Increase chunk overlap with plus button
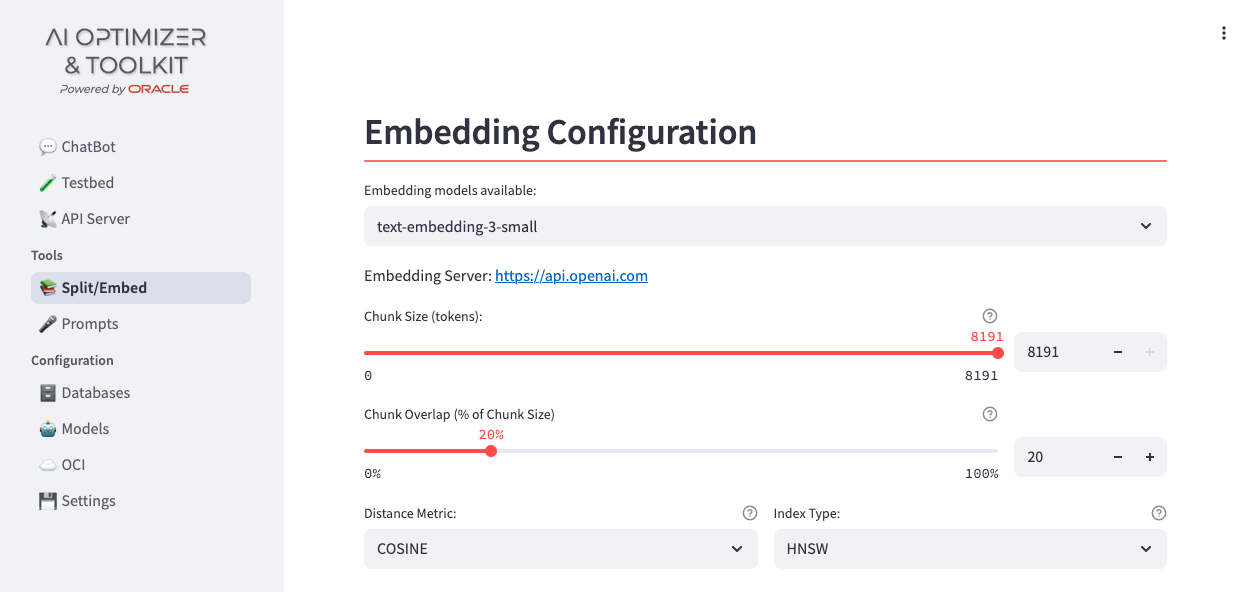 pyautogui.click(x=1150, y=457)
